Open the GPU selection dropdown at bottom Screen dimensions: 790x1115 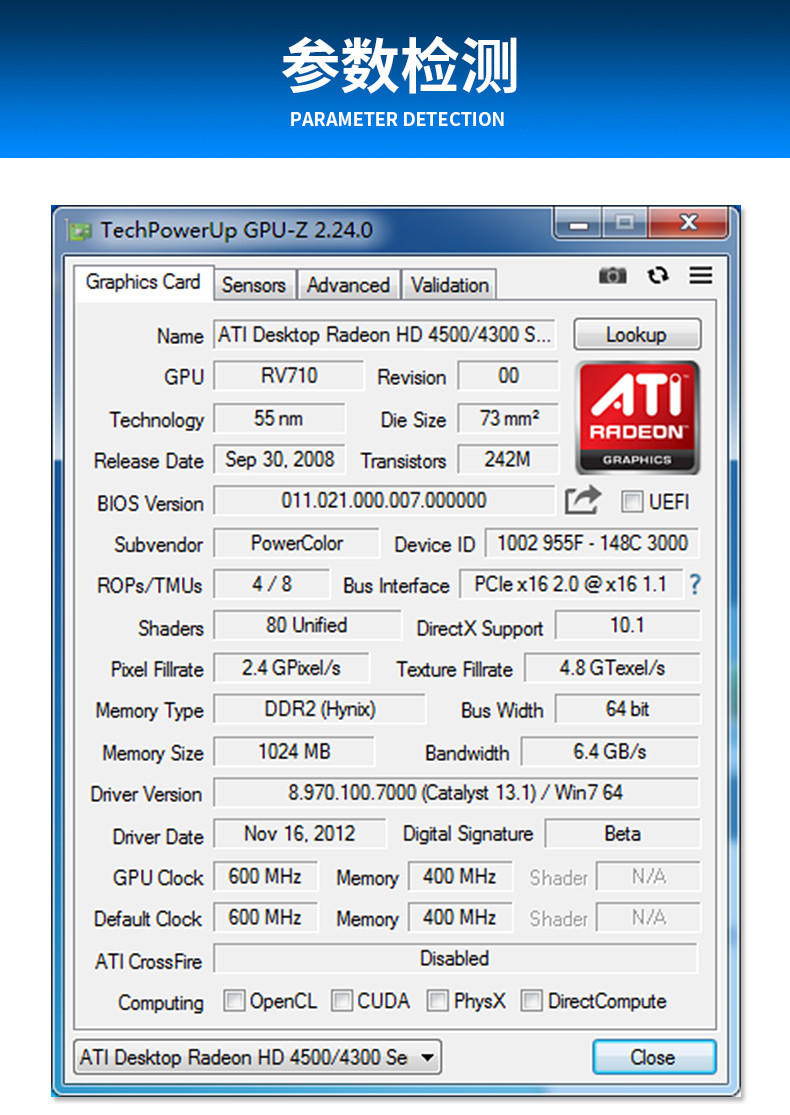pyautogui.click(x=257, y=1057)
